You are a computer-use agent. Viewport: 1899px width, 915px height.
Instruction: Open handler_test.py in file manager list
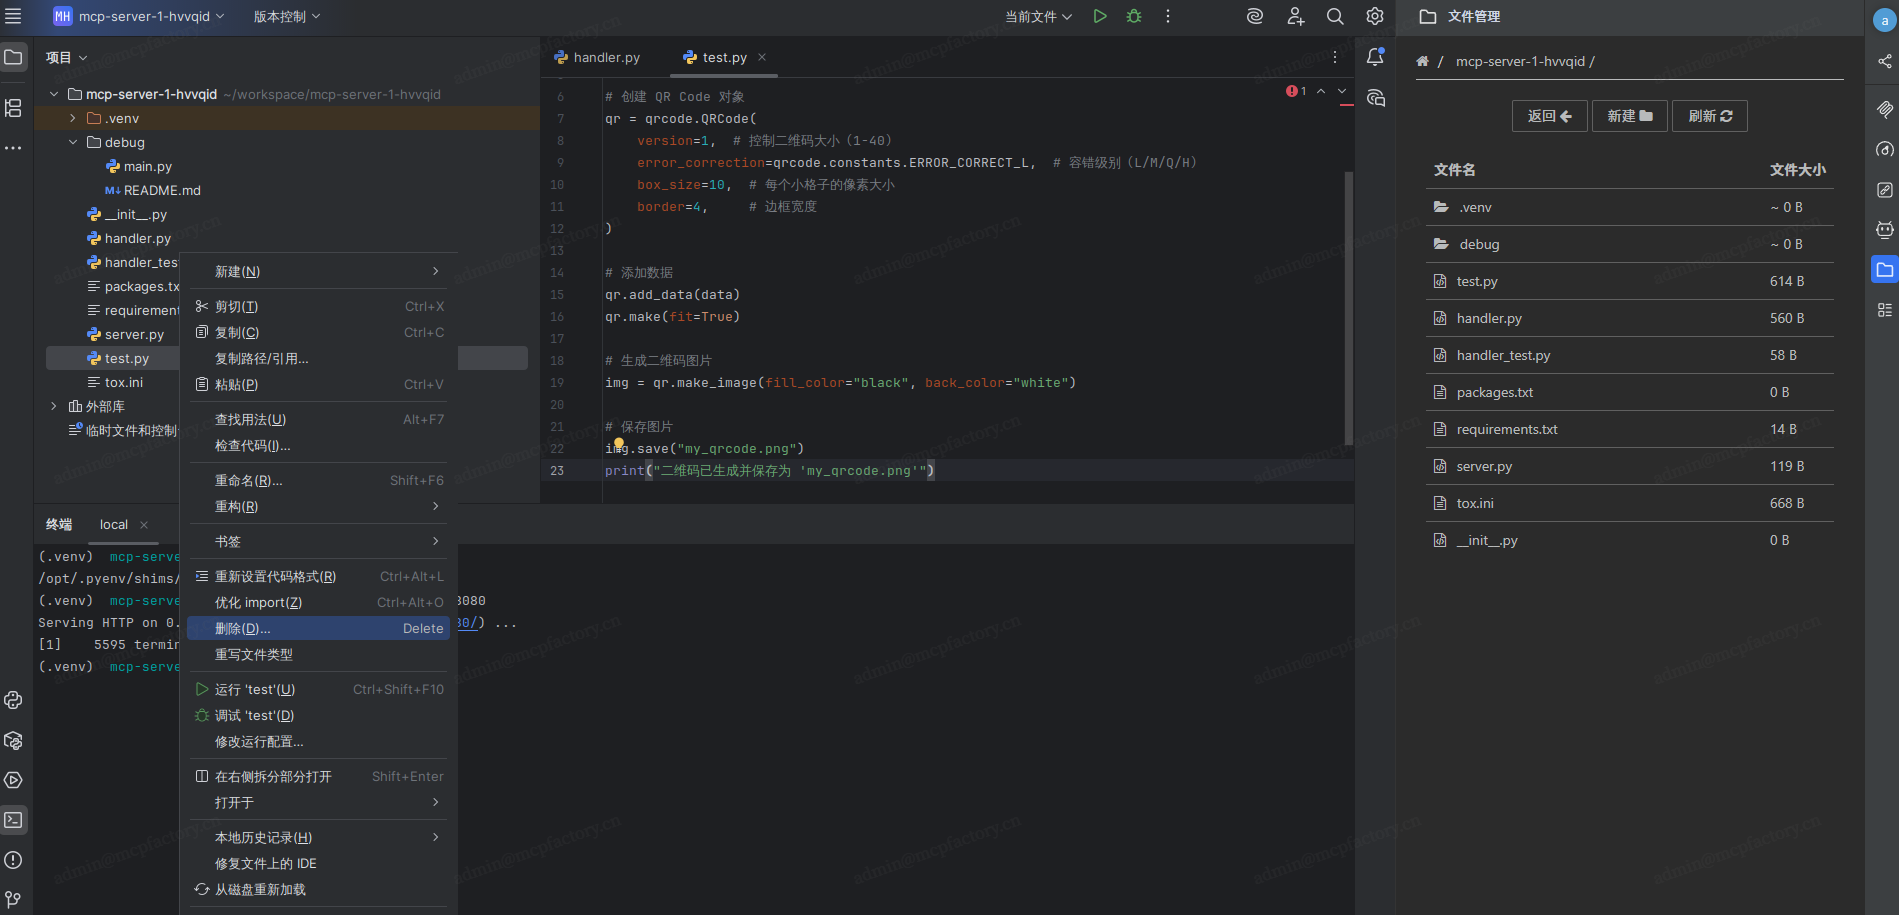pos(1503,356)
